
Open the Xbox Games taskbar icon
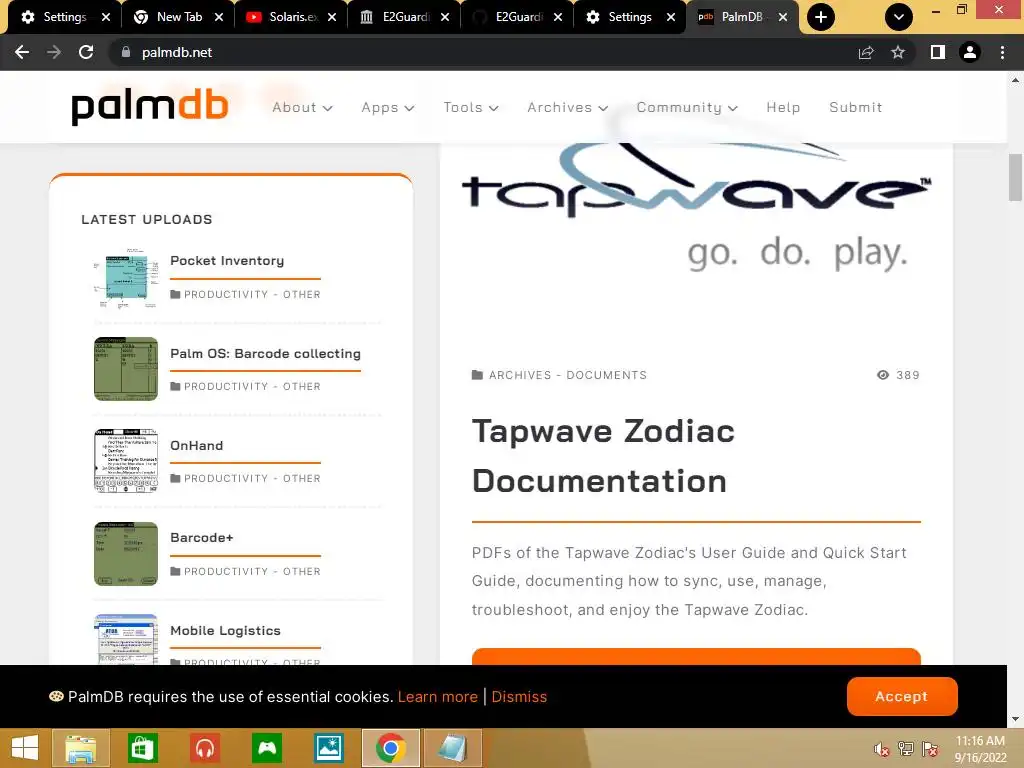coord(266,748)
